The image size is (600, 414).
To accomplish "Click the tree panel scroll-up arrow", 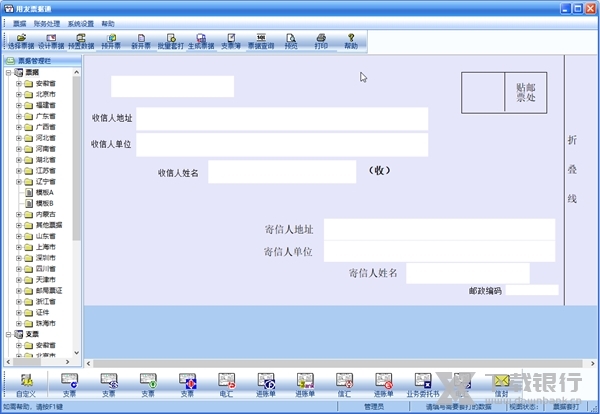I will [77, 72].
